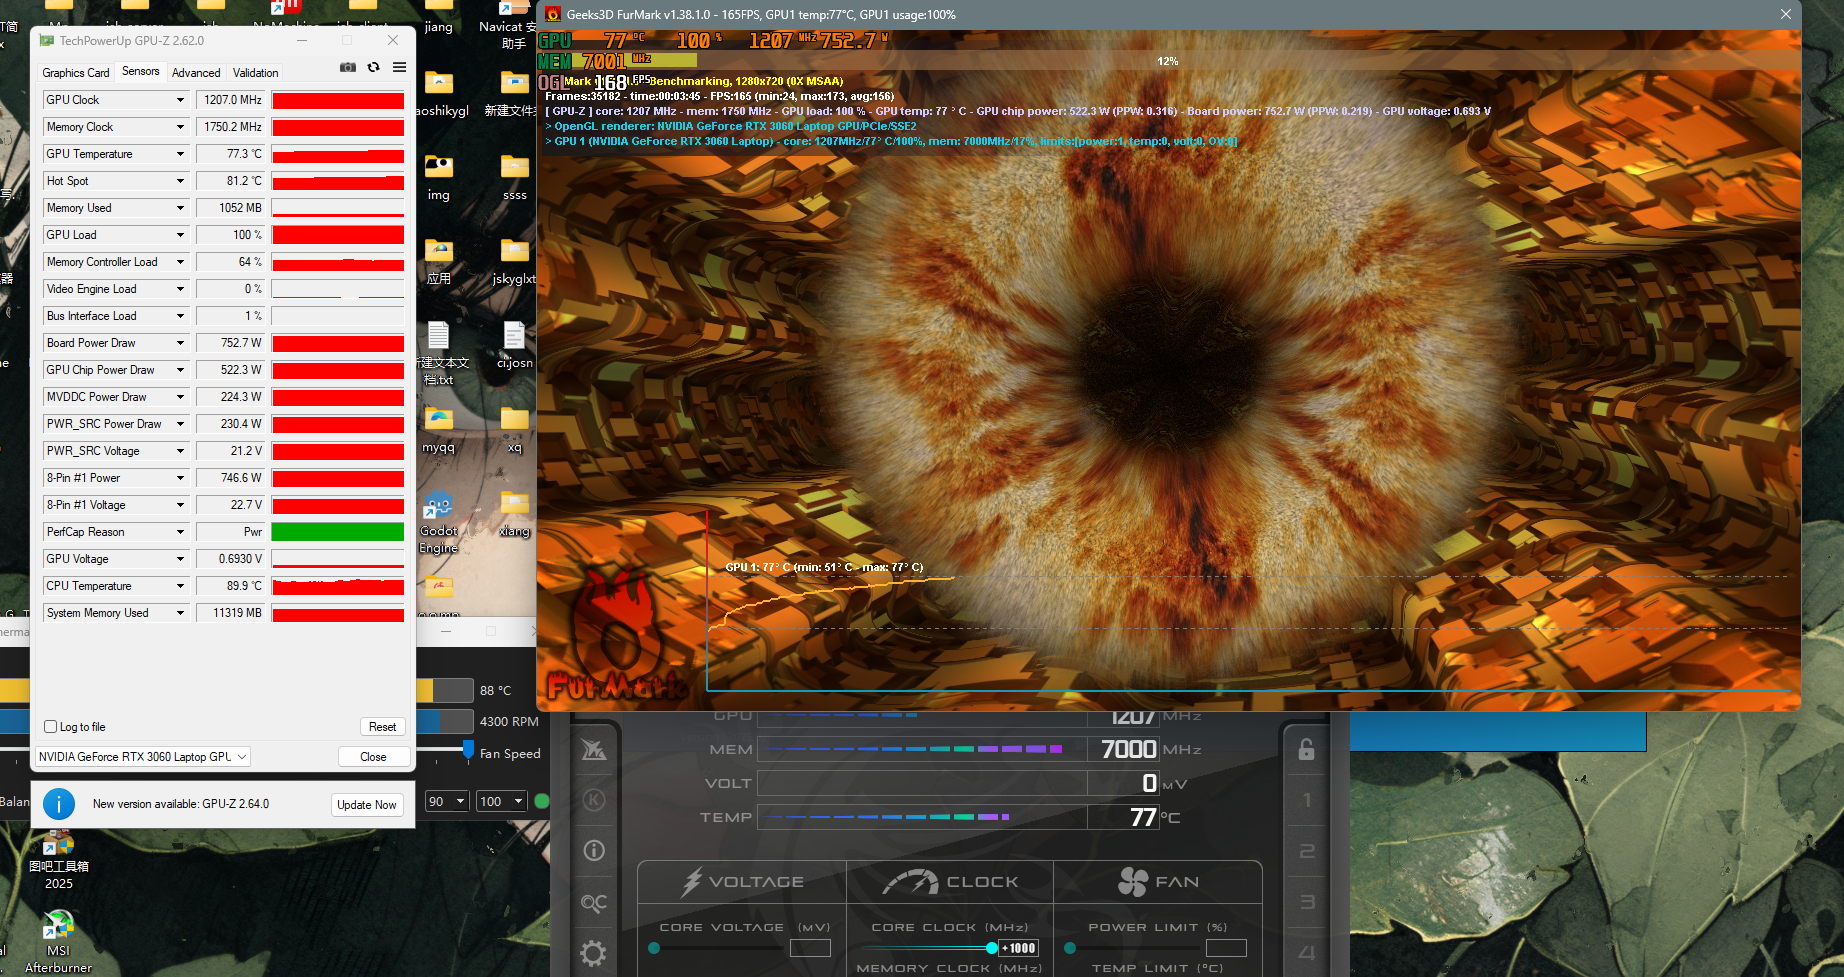The width and height of the screenshot is (1844, 977).
Task: Click the img folder on desktop
Action: [x=438, y=177]
